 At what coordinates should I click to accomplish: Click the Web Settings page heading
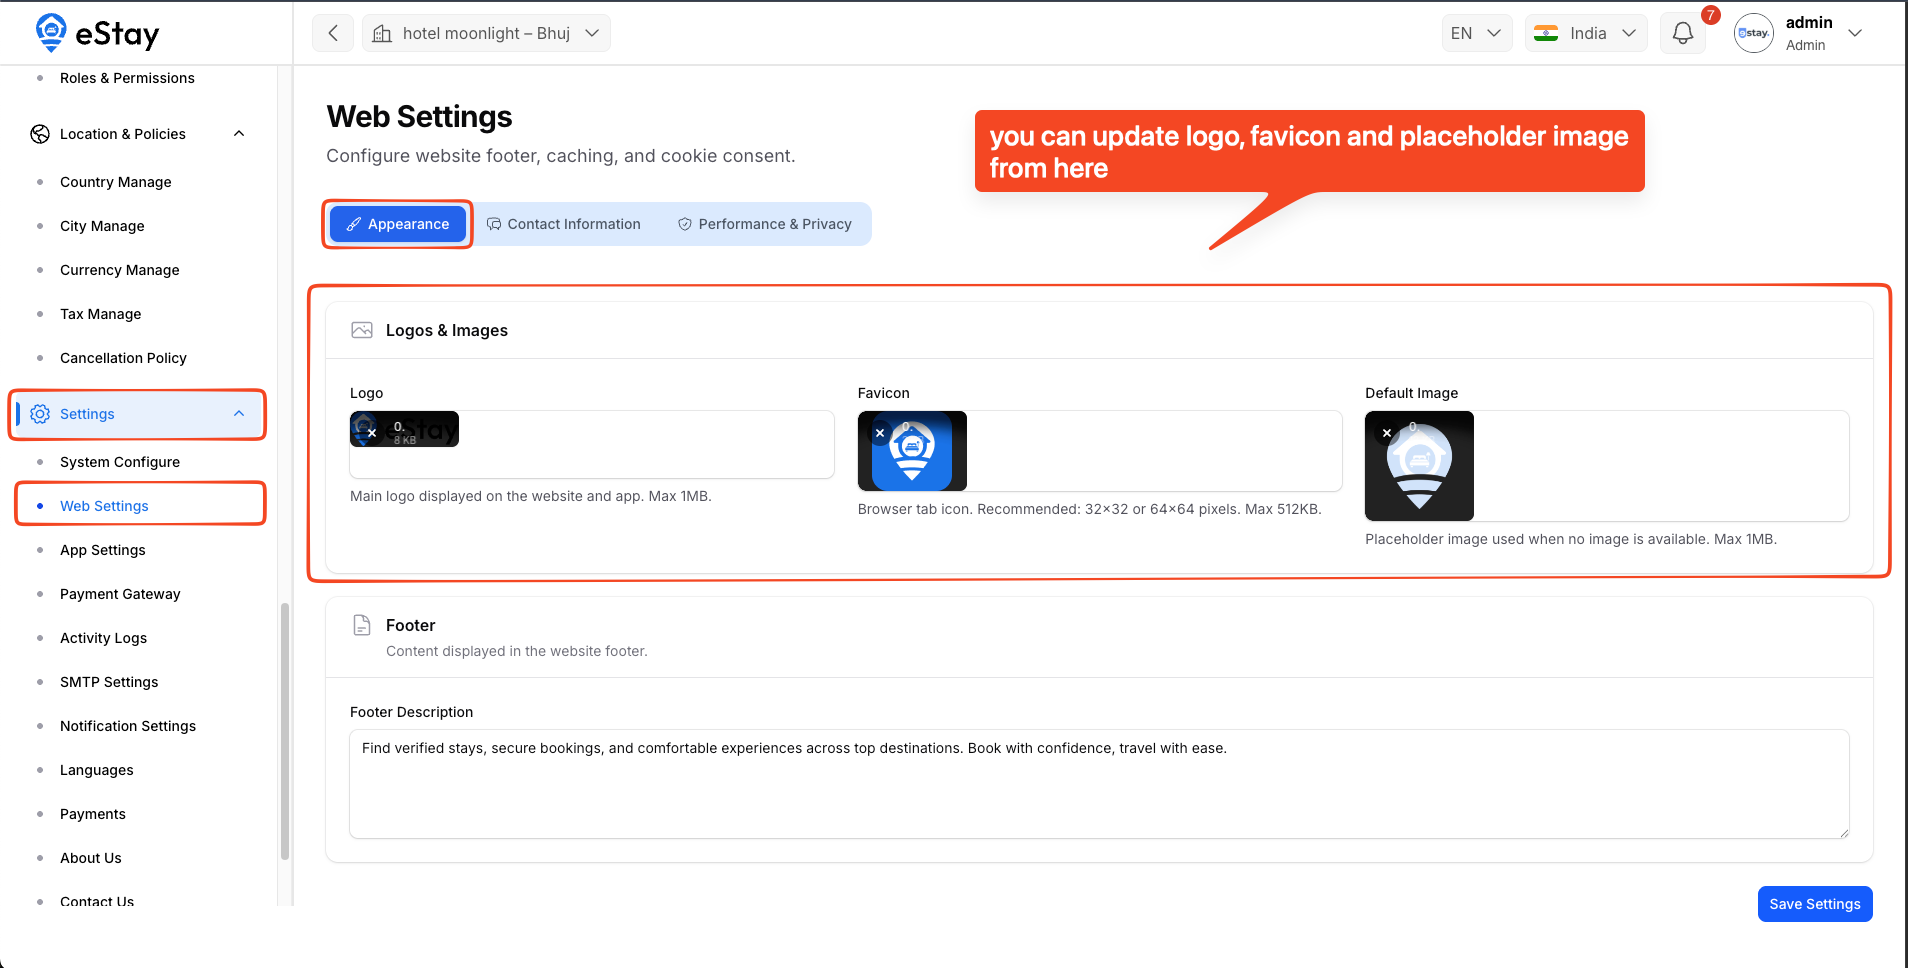click(x=419, y=117)
